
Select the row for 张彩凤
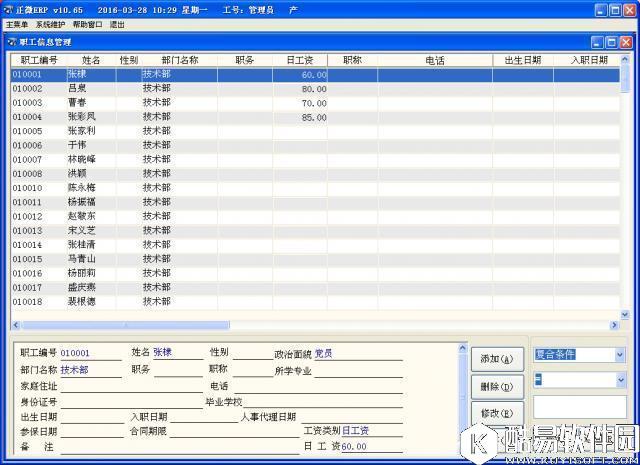315,117
